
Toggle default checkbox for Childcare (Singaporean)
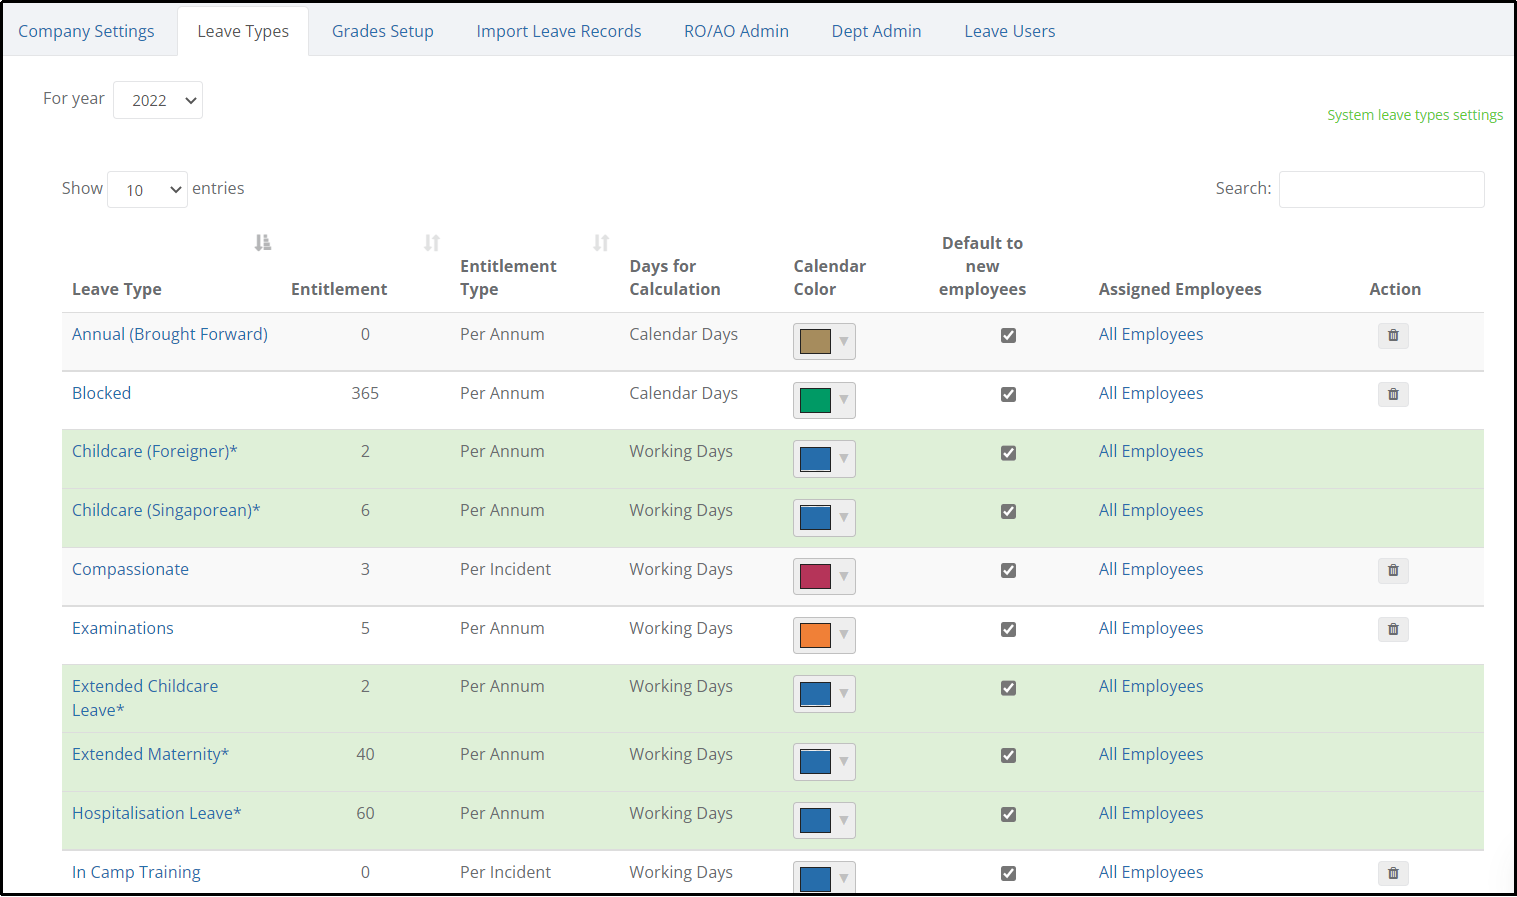pos(1008,512)
